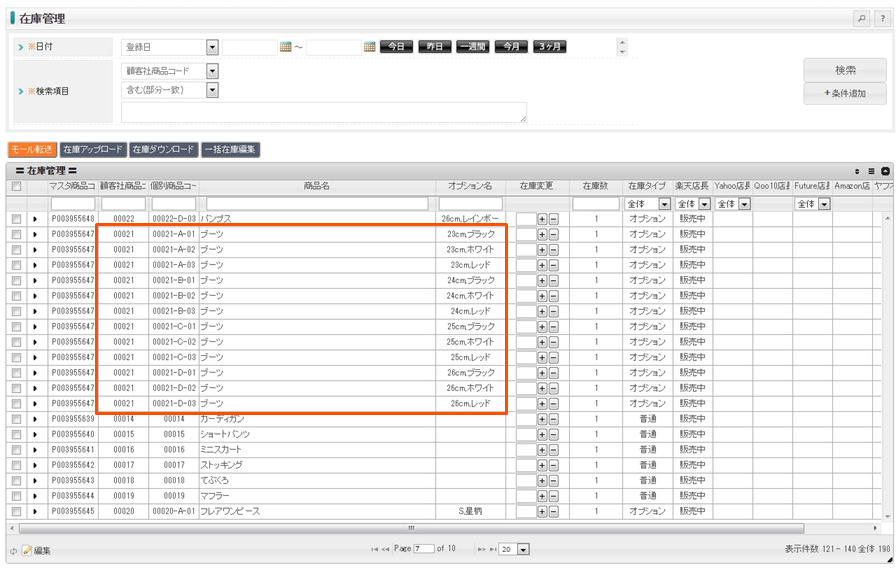Click the 在庫アップロード tab button
Viewport: 896px width, 569px height.
pyautogui.click(x=93, y=149)
